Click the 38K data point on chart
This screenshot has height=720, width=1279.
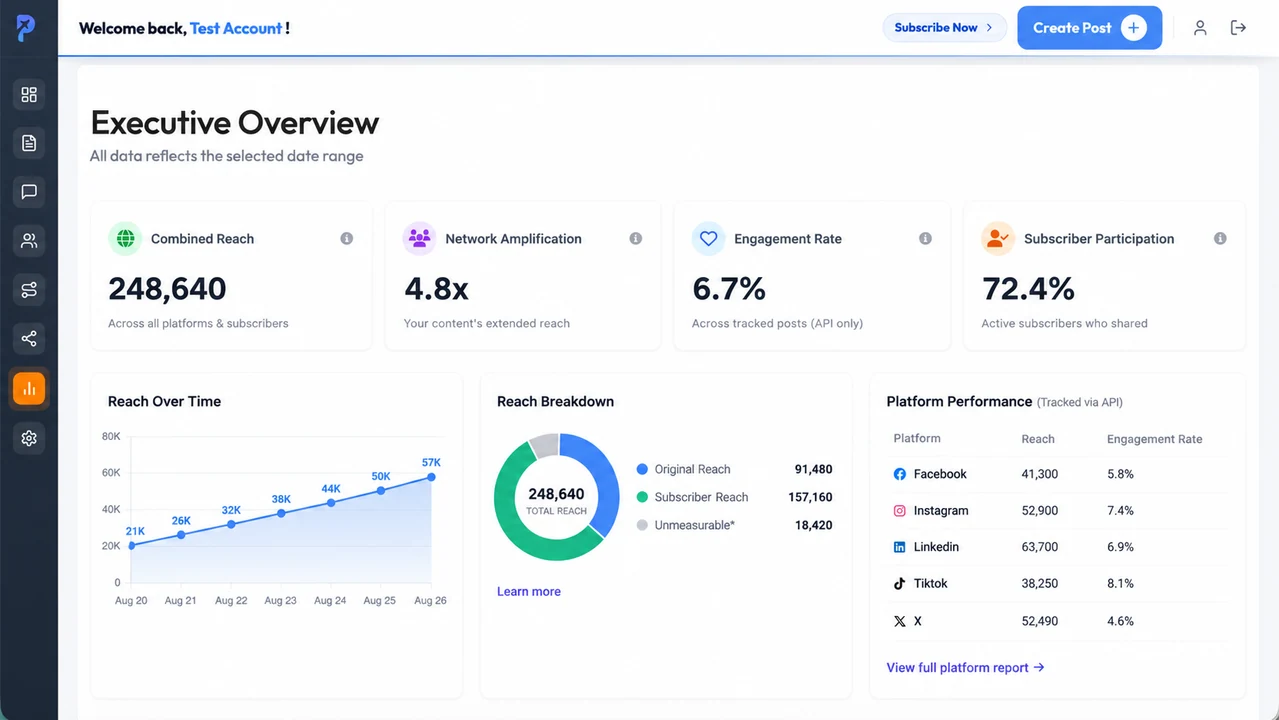pyautogui.click(x=281, y=513)
